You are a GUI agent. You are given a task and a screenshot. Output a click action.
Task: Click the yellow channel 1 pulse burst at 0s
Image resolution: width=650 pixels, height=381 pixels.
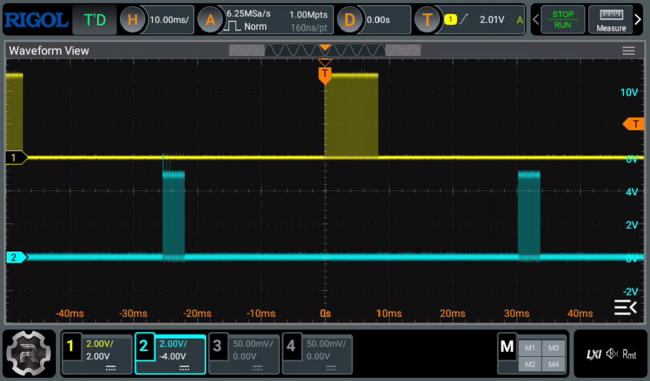352,115
